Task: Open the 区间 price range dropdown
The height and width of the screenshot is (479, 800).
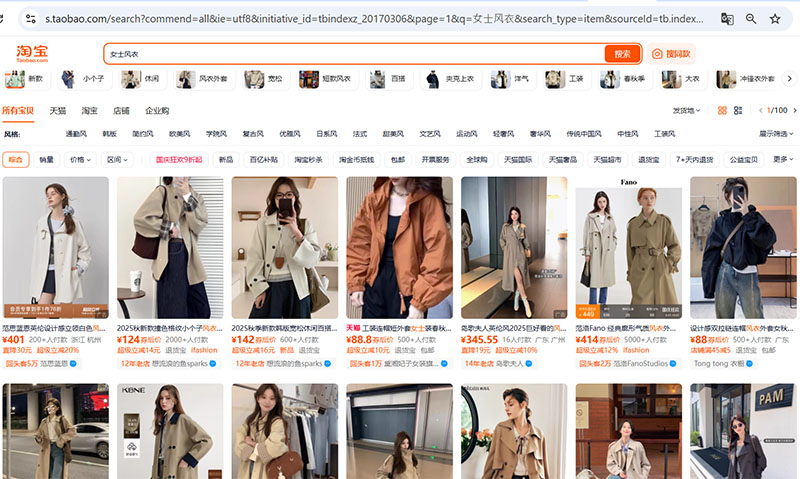Action: 118,159
